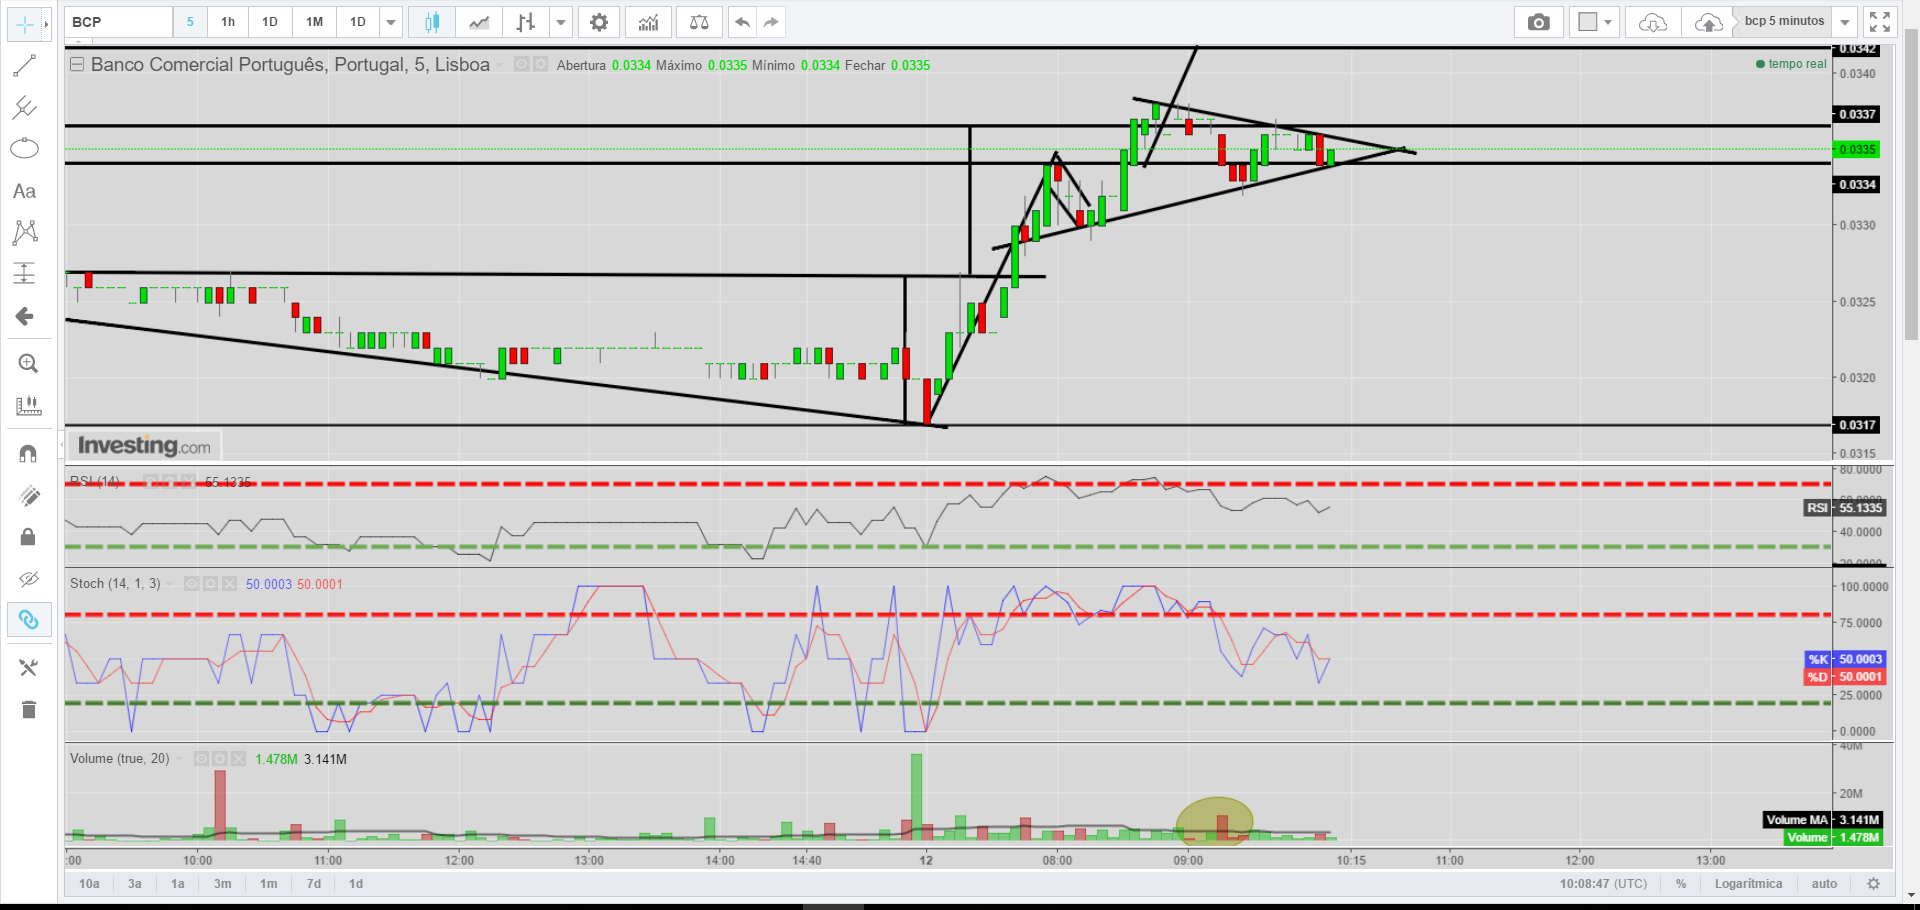Activate the zoom in magnifier tool
The width and height of the screenshot is (1920, 910).
click(x=28, y=363)
